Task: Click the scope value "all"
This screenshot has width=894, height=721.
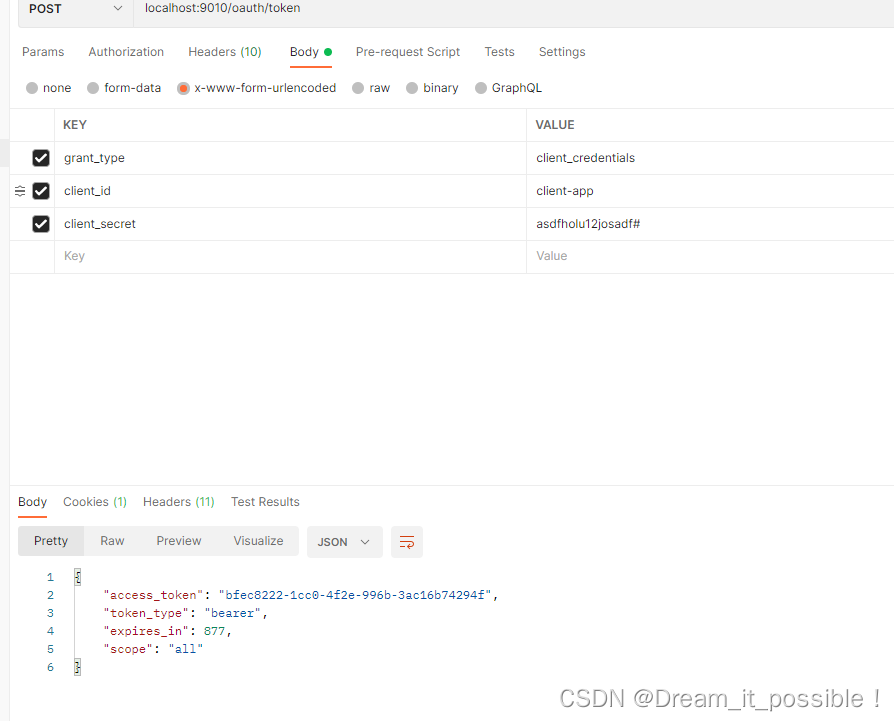Action: (186, 649)
